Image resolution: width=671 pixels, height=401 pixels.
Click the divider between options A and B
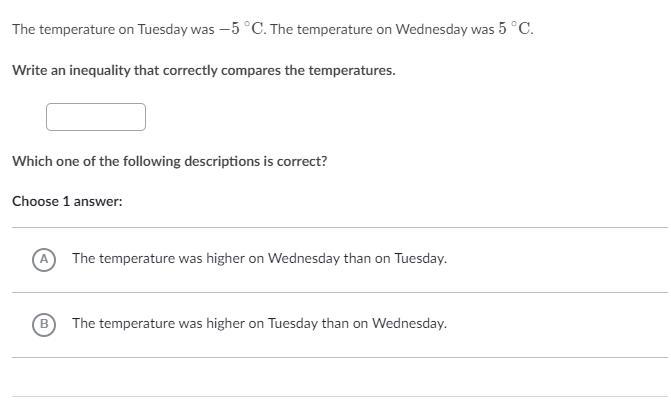[x=340, y=293]
